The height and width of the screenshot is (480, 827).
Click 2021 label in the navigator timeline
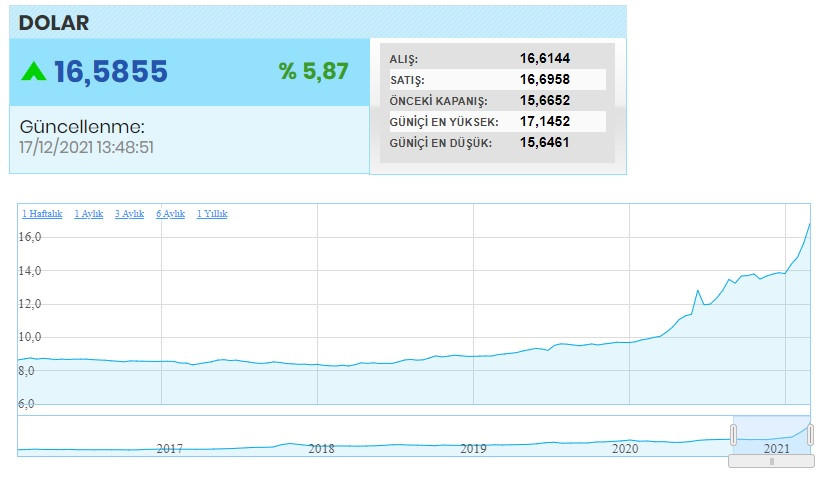pyautogui.click(x=777, y=448)
